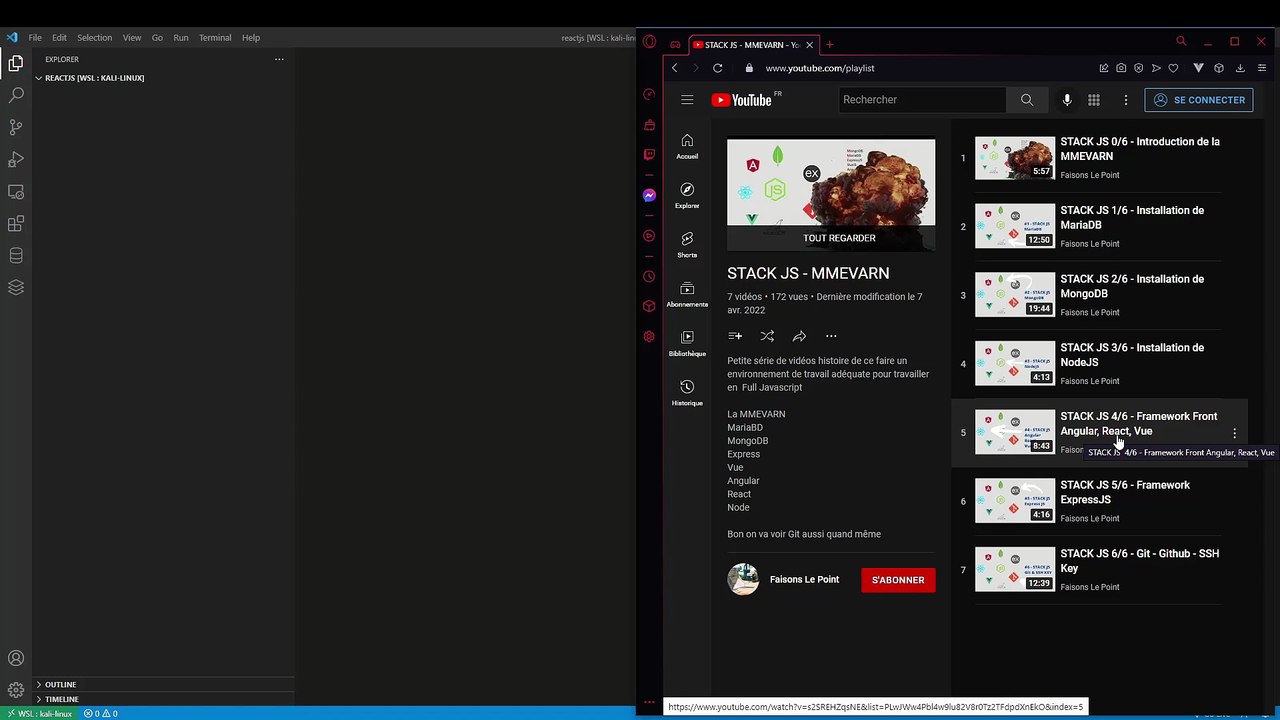Open Messenger in the Opera GX sidebar
This screenshot has height=720, width=1280.
pos(649,195)
